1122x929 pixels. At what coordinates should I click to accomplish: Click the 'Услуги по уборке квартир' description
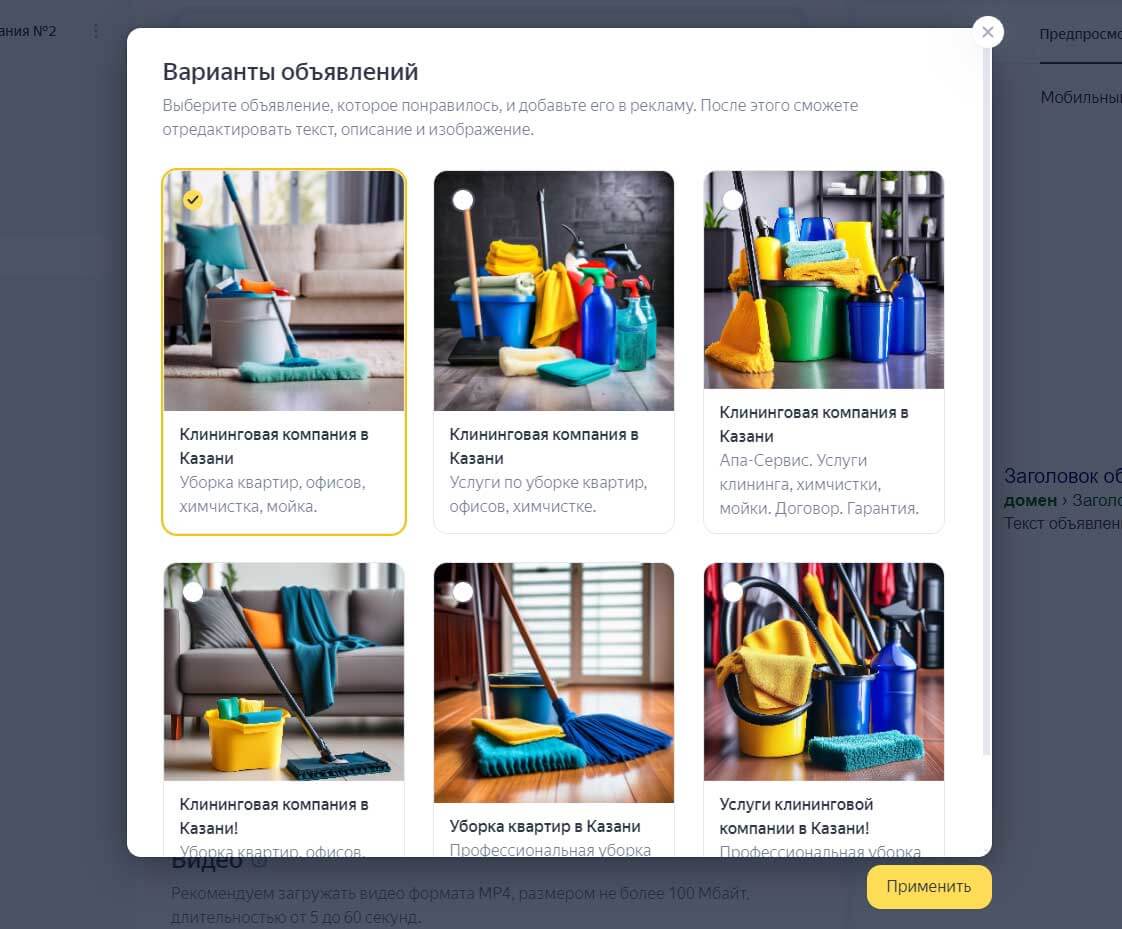[x=548, y=495]
